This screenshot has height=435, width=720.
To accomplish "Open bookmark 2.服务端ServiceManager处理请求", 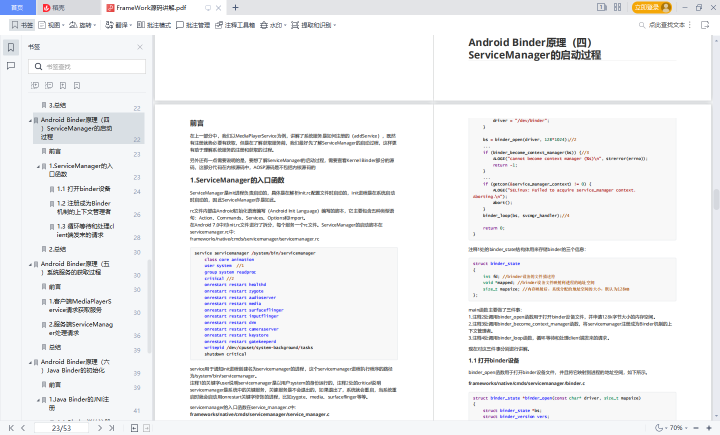I will tap(81, 328).
